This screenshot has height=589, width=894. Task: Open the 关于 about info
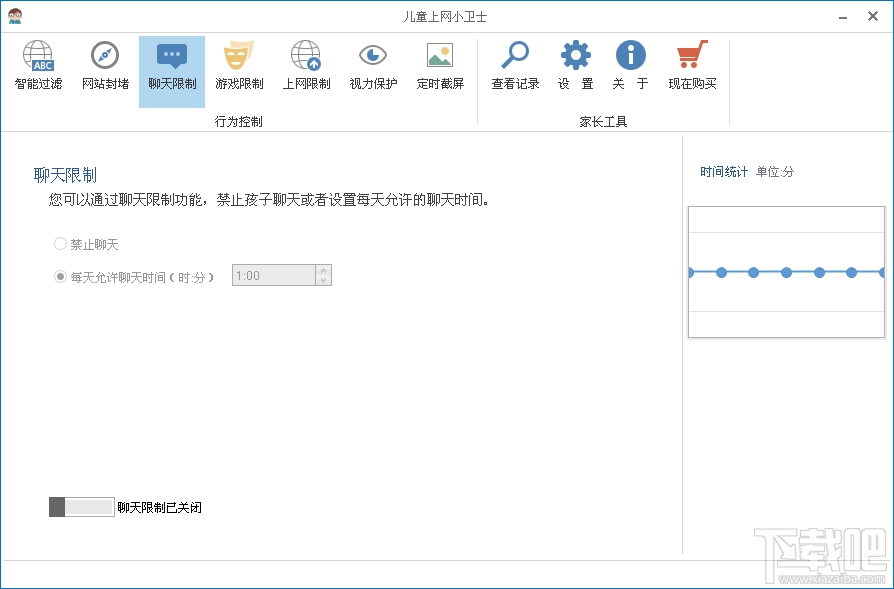tap(631, 66)
